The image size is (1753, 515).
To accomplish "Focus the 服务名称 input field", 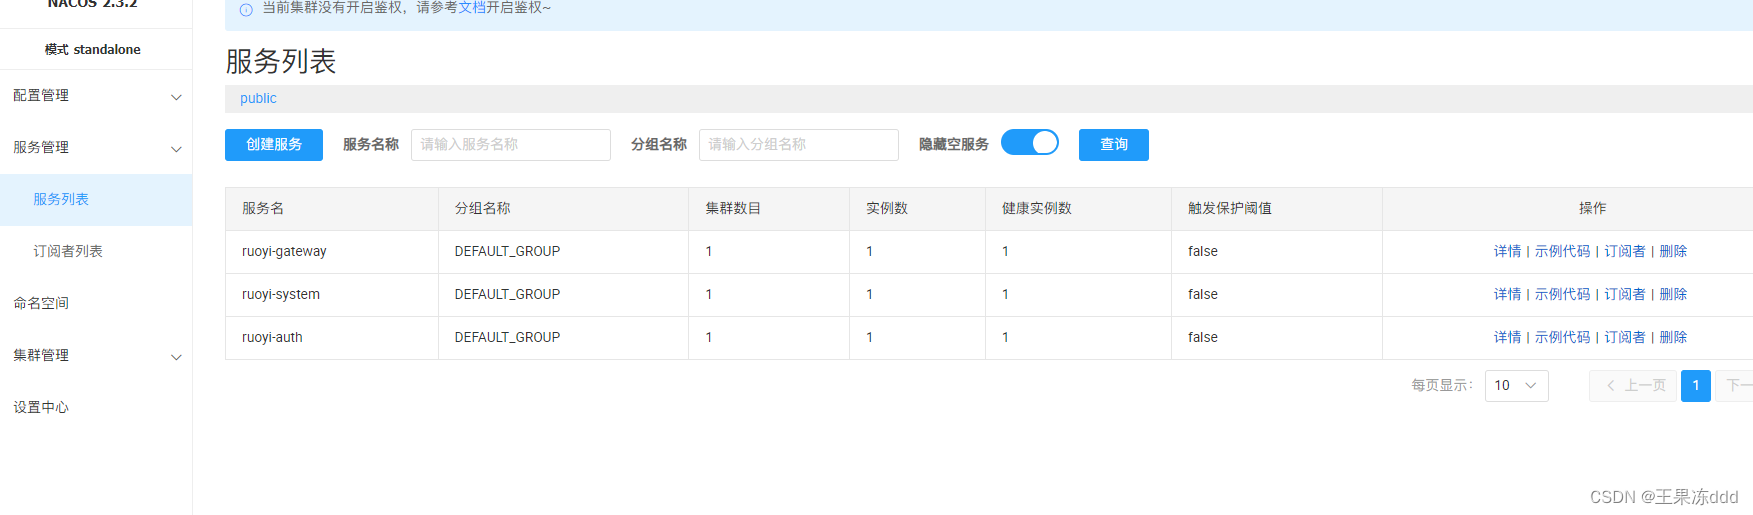I will (511, 145).
